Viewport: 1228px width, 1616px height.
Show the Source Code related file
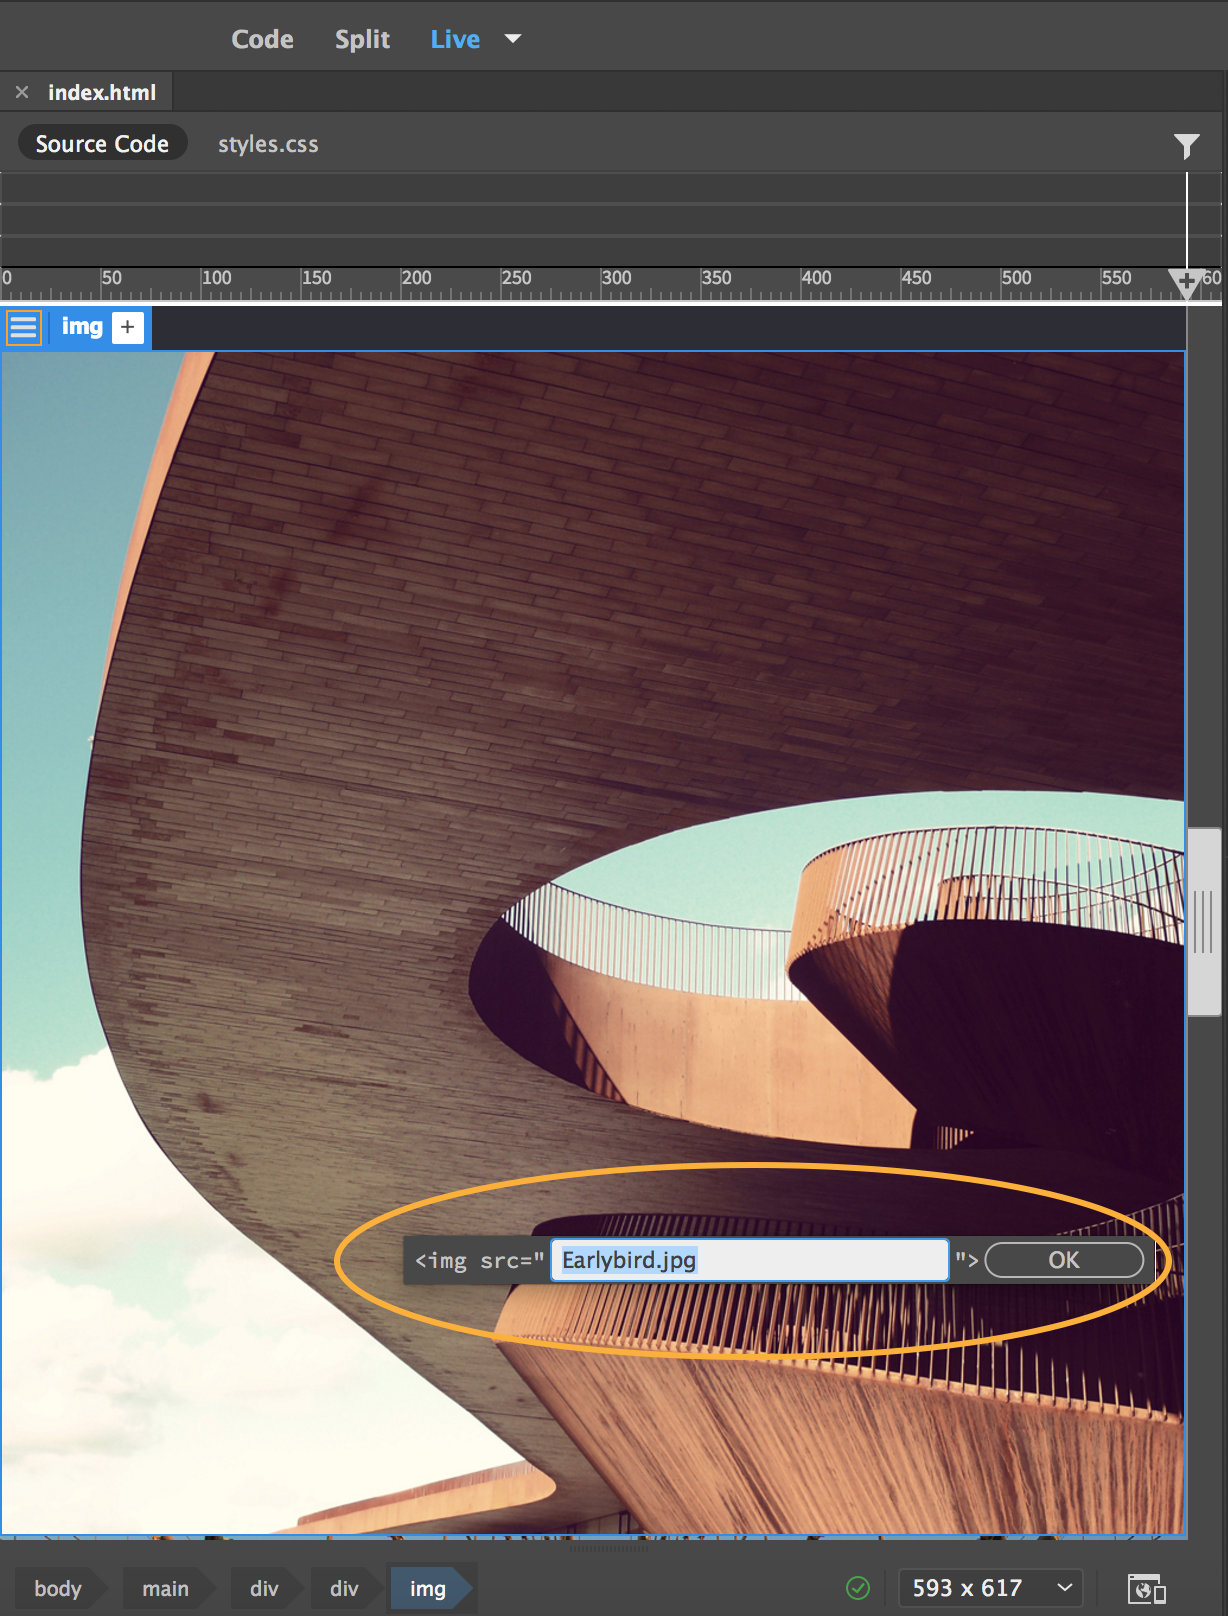[x=102, y=143]
